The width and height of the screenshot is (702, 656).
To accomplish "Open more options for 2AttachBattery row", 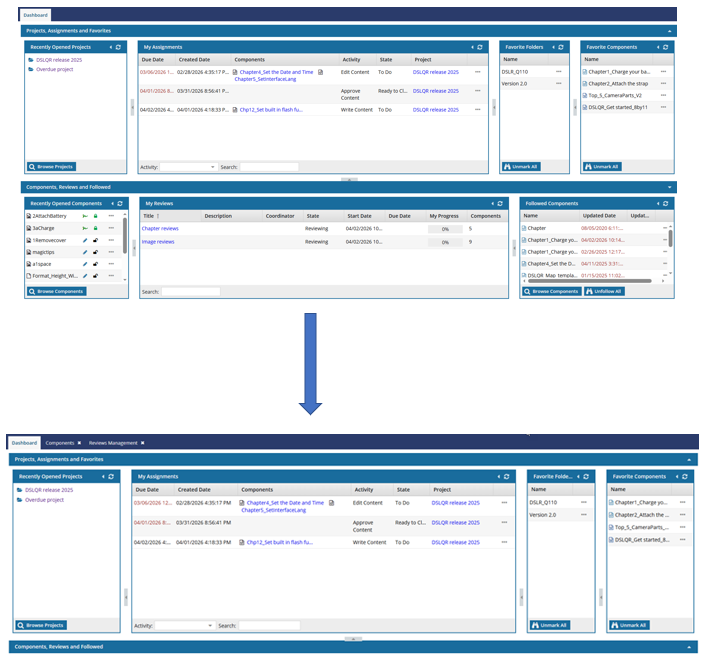I will (111, 216).
